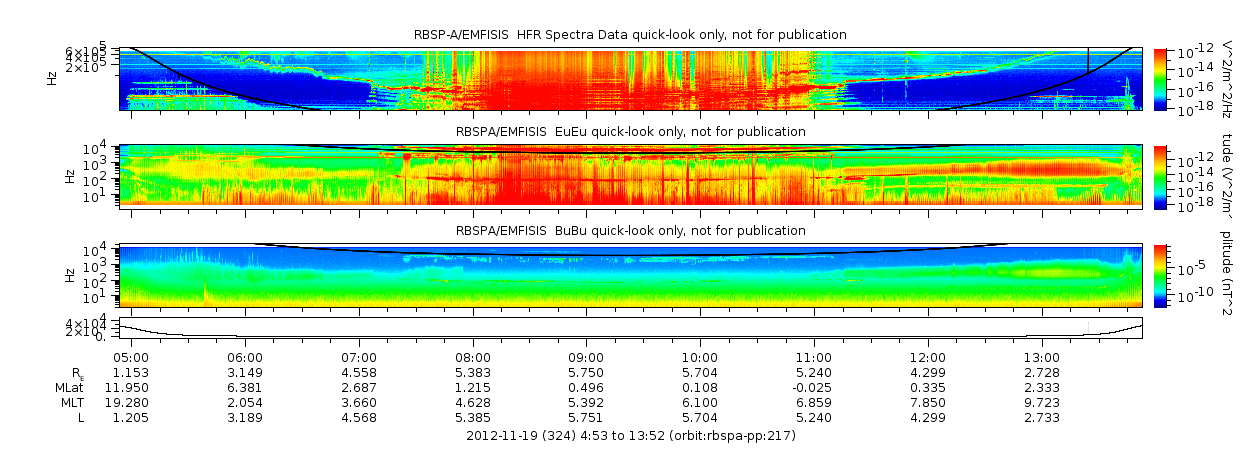Screen dimensions: 1250x449
Task: Click the HFR Spectra Data plot title
Action: [630, 35]
